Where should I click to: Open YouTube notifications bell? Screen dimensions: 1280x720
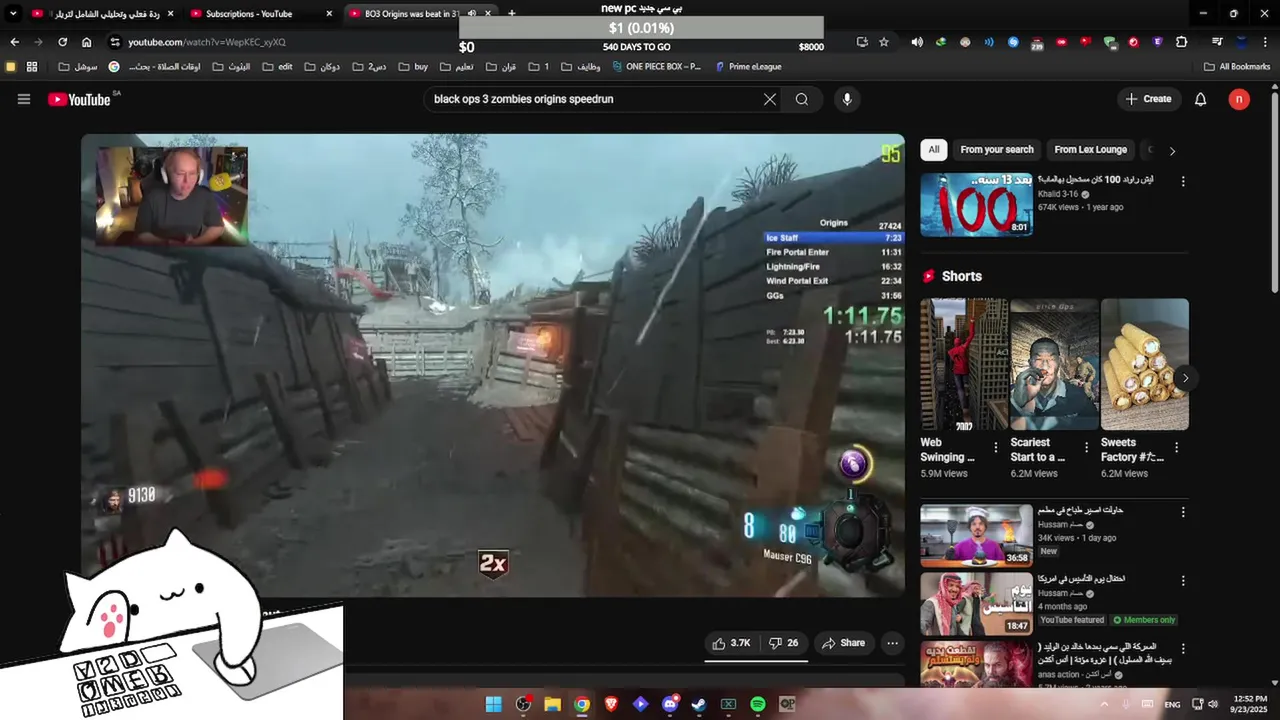tap(1201, 99)
